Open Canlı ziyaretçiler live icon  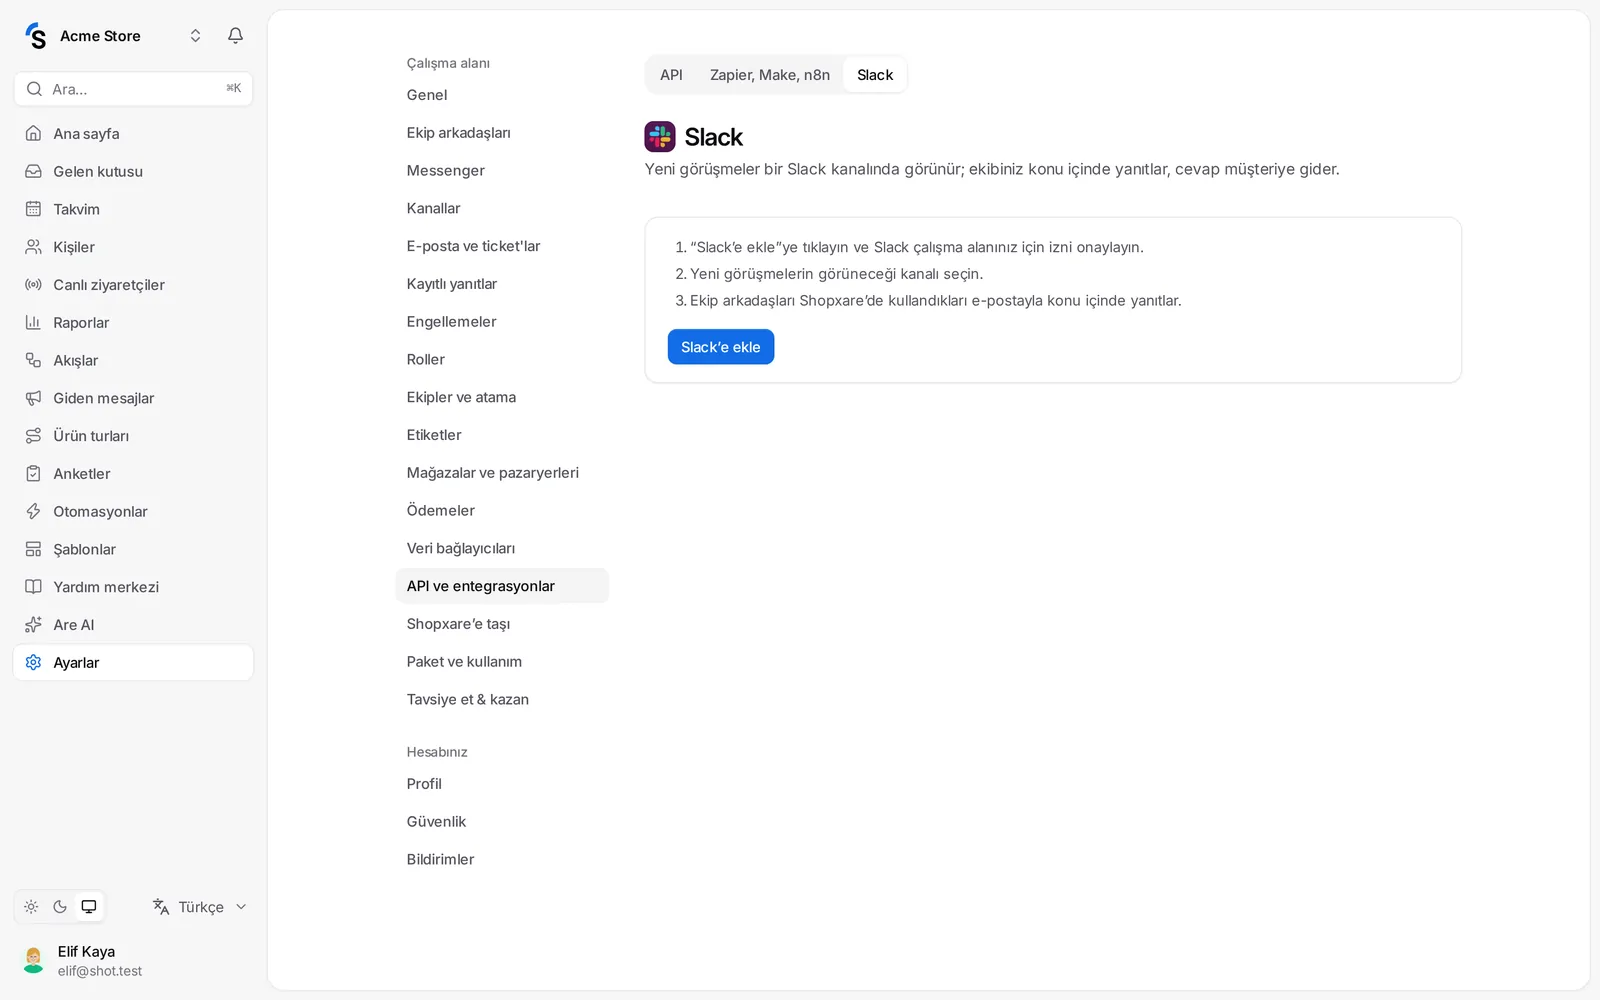(33, 285)
